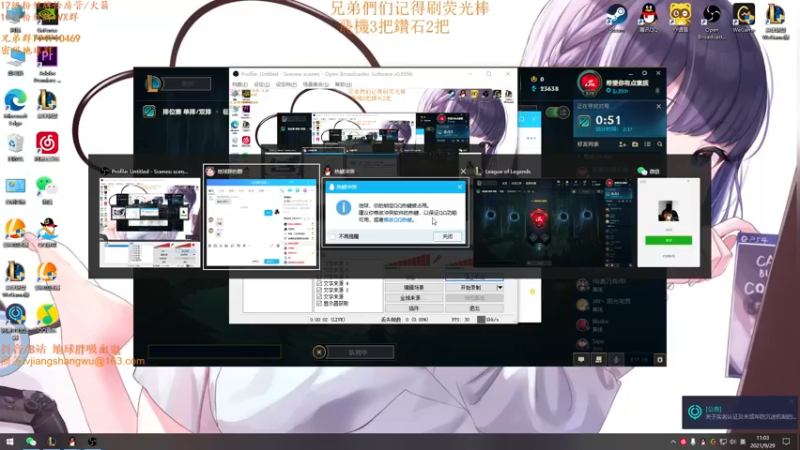This screenshot has height=450, width=800.
Task: Open League client settings gear icon
Action: [x=644, y=73]
